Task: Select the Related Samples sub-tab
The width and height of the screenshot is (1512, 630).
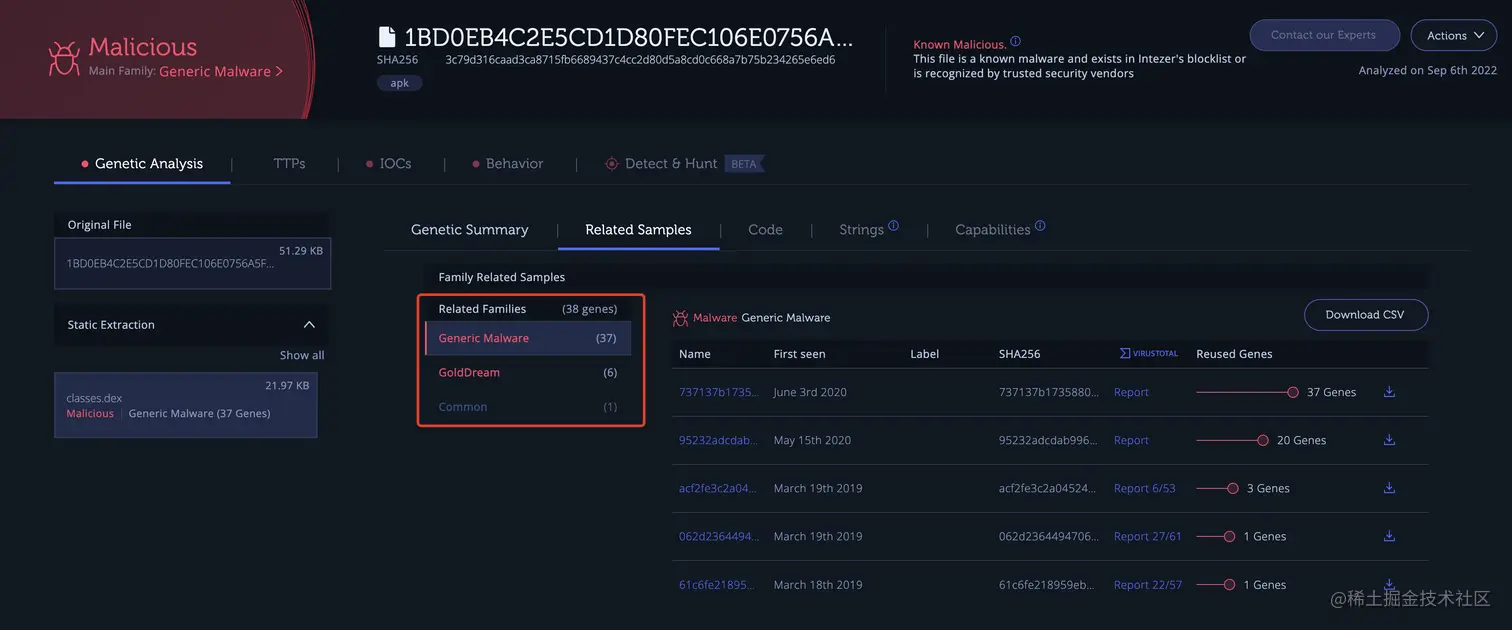Action: 638,230
